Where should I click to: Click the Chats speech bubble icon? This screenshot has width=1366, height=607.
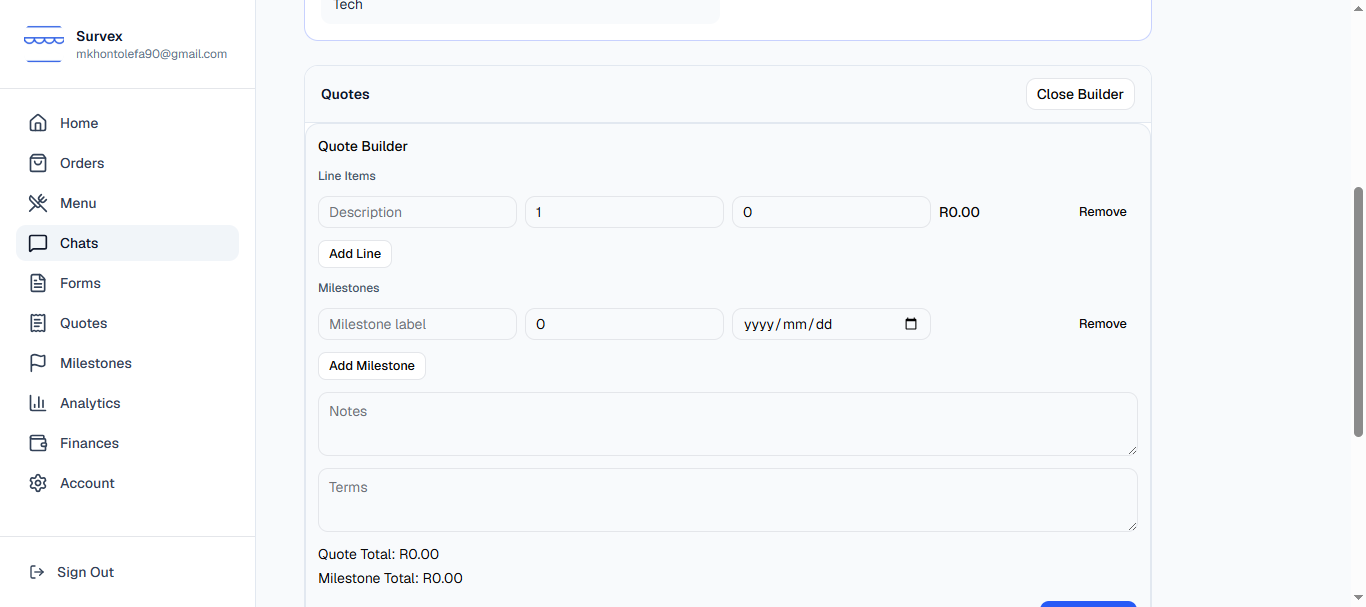coord(38,243)
